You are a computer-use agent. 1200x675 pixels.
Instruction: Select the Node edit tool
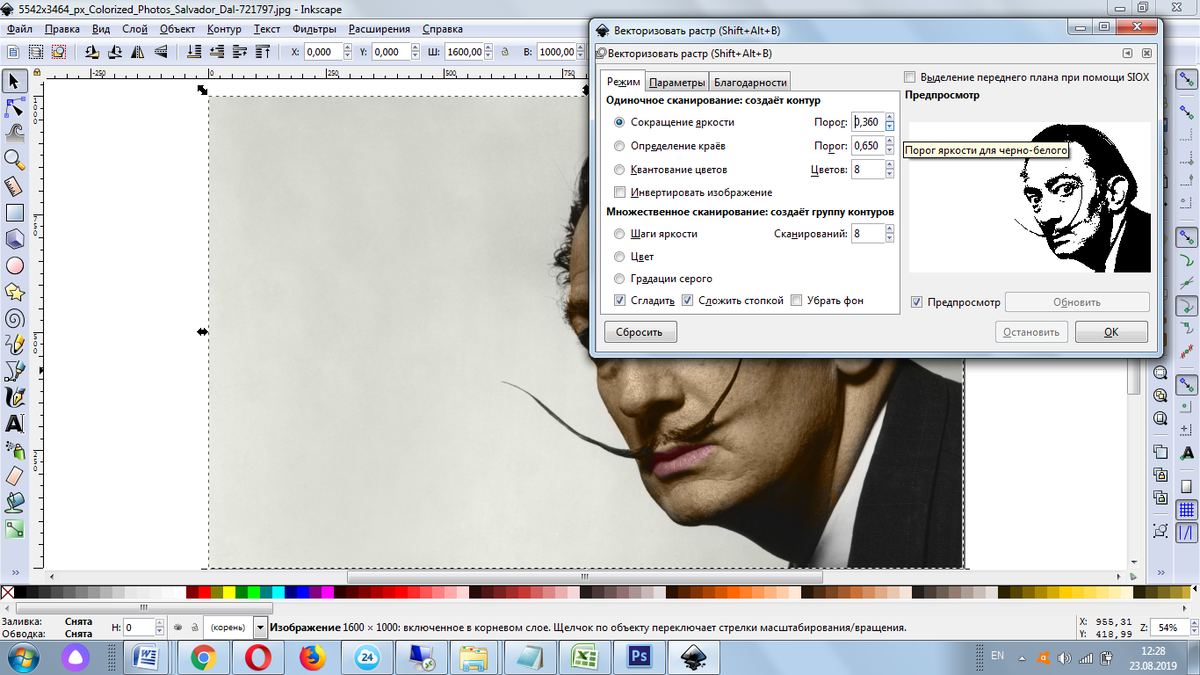pyautogui.click(x=15, y=107)
